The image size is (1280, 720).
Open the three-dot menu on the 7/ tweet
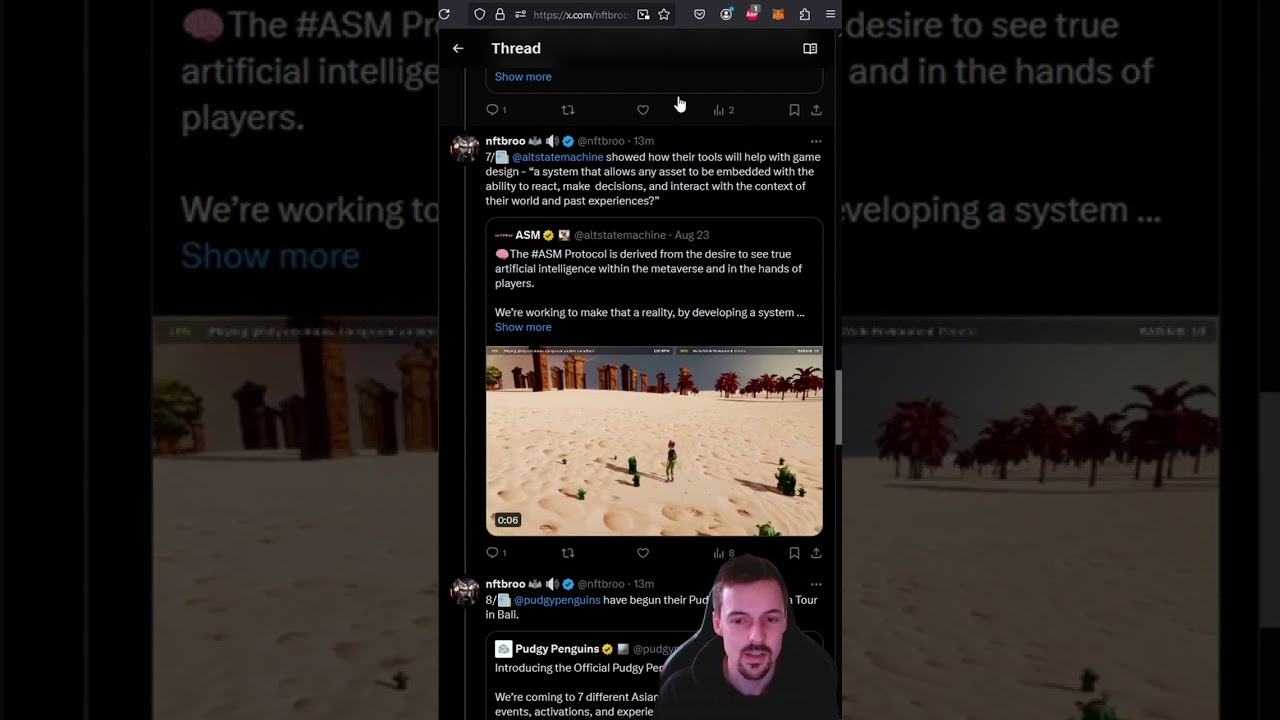(x=816, y=141)
